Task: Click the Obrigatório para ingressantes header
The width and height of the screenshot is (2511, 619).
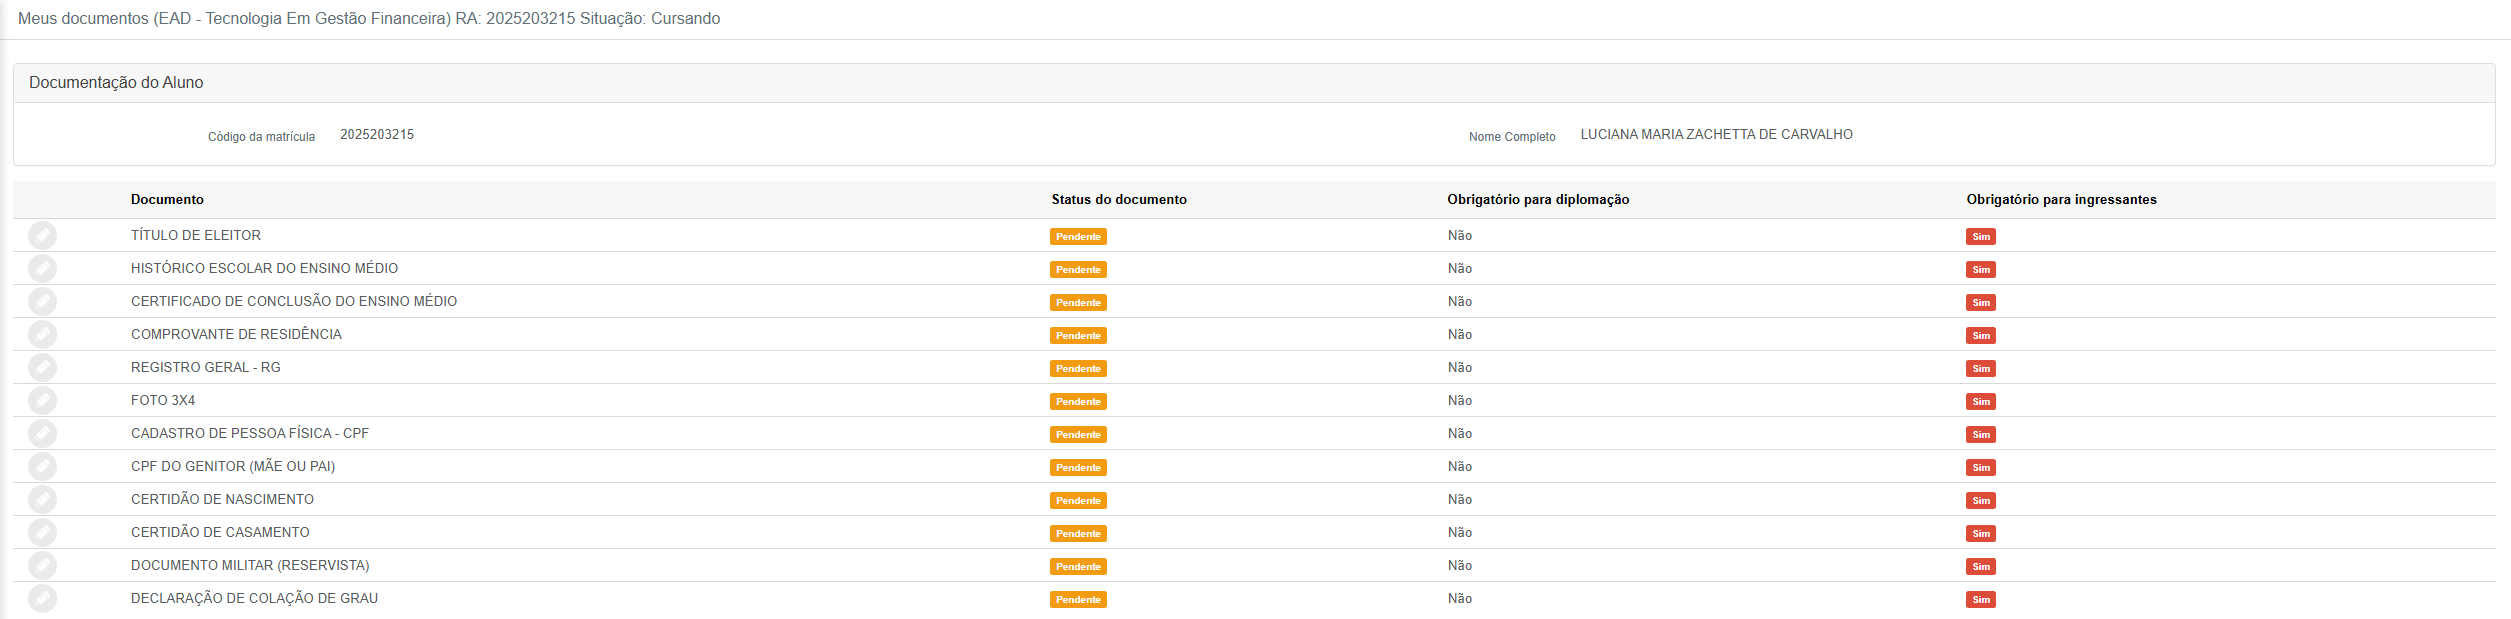Action: click(2060, 200)
